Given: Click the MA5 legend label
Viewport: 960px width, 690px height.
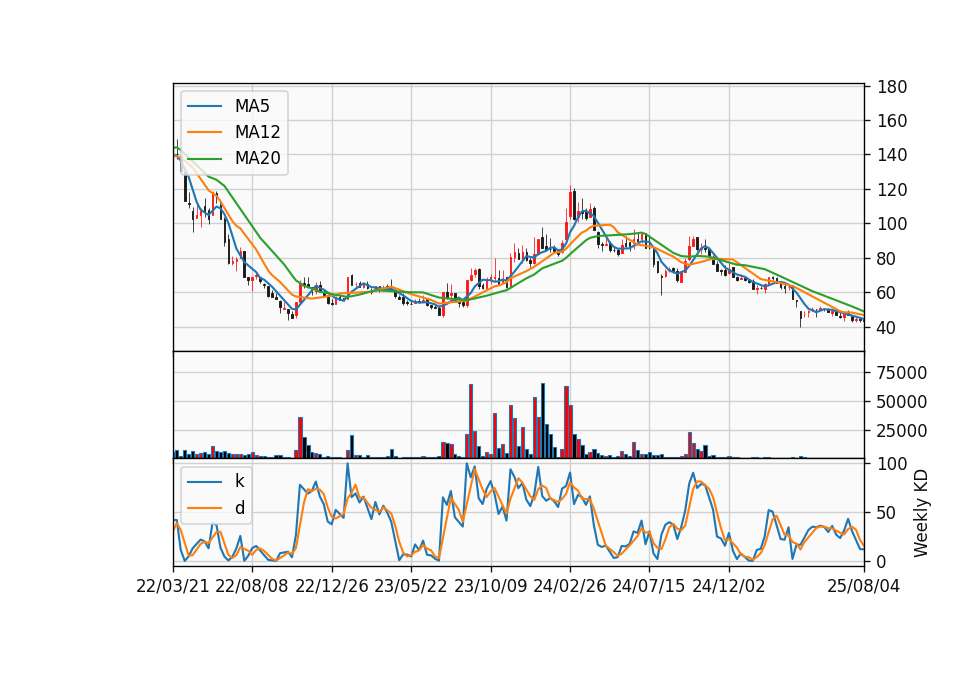Looking at the screenshot, I should (252, 106).
